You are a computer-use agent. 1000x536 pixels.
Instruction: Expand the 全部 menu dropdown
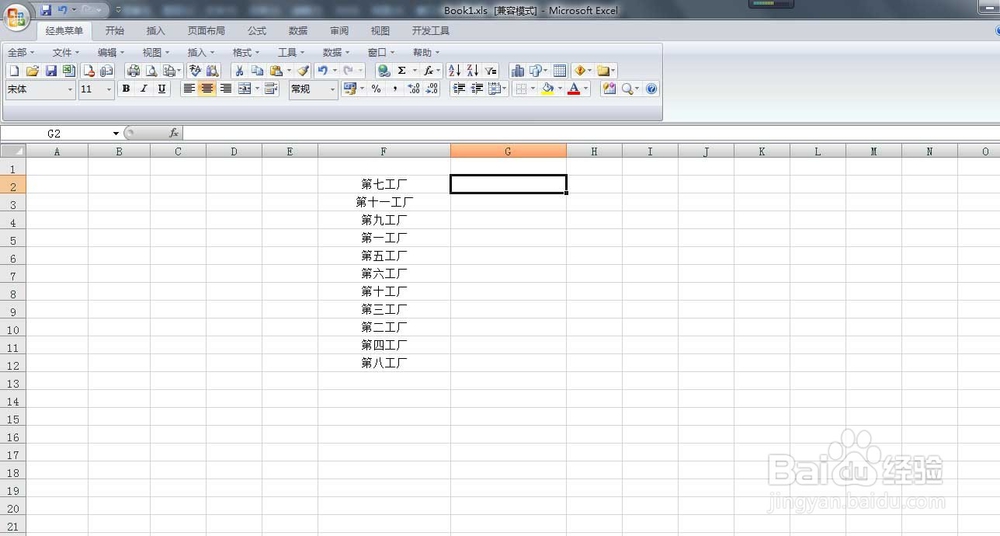21,52
